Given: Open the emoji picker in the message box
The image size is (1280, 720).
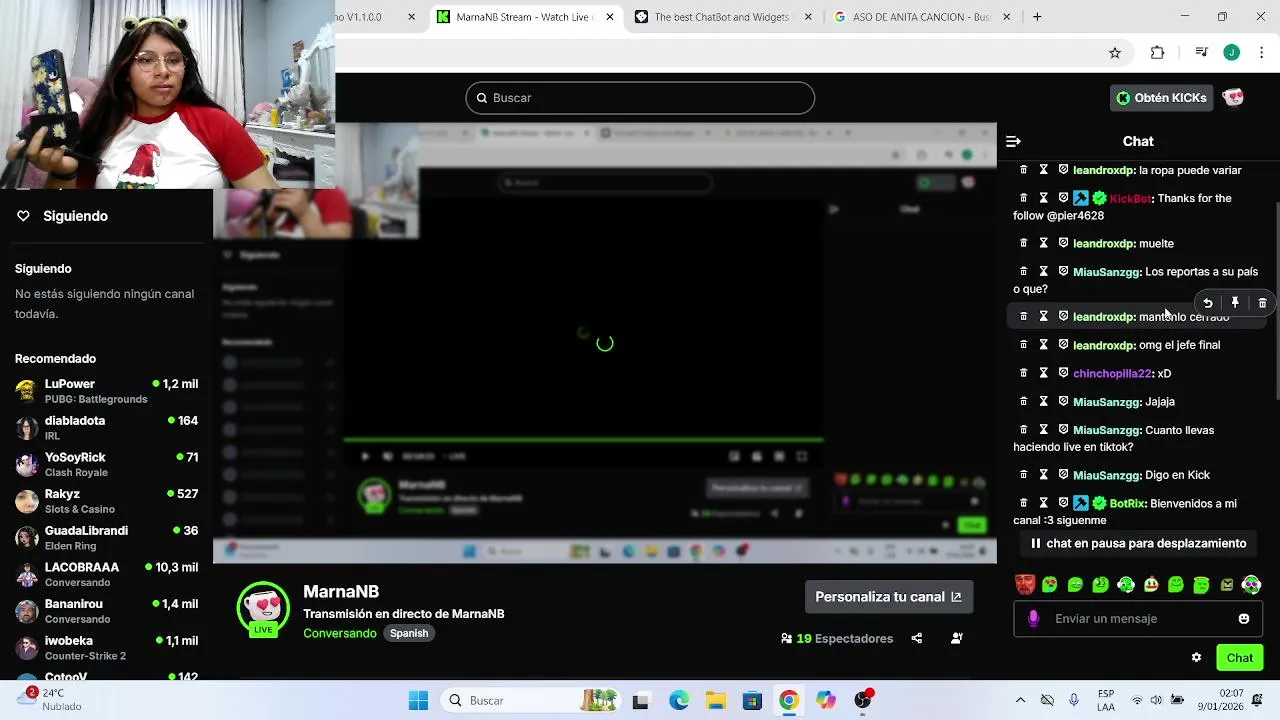Looking at the screenshot, I should 1244,619.
